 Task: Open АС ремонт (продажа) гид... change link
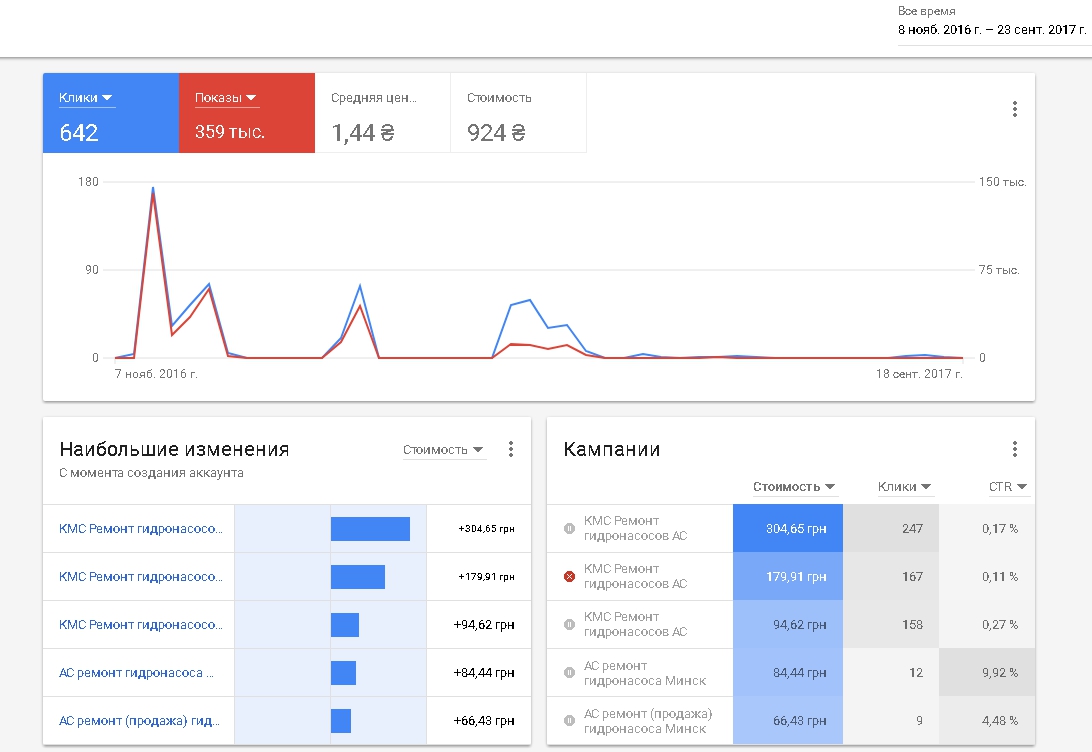tap(139, 721)
